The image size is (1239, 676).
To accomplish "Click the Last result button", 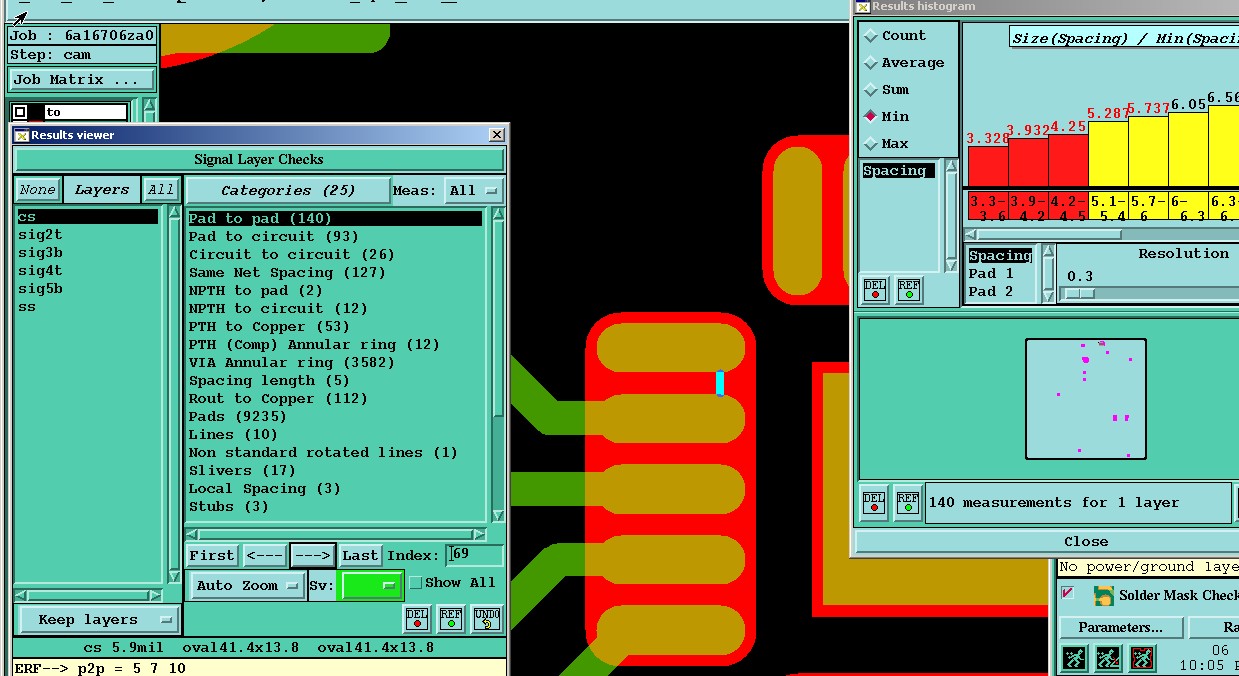I will pyautogui.click(x=360, y=555).
